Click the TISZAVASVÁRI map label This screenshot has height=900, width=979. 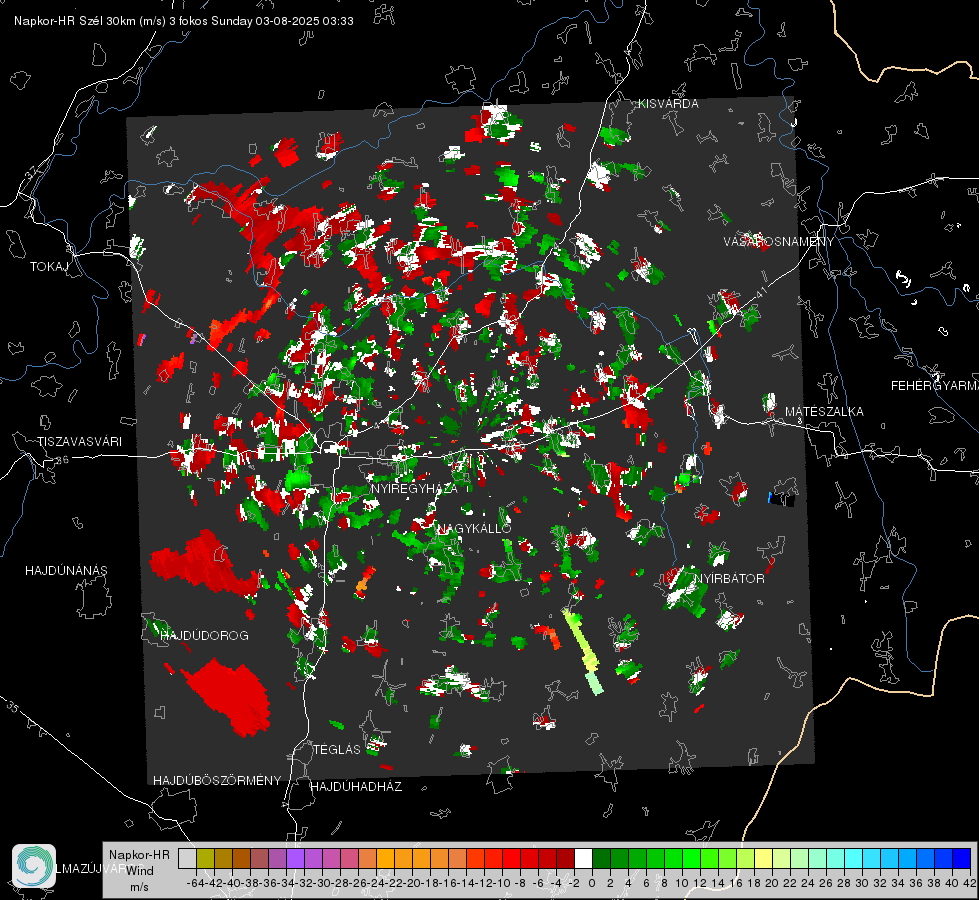pyautogui.click(x=79, y=442)
